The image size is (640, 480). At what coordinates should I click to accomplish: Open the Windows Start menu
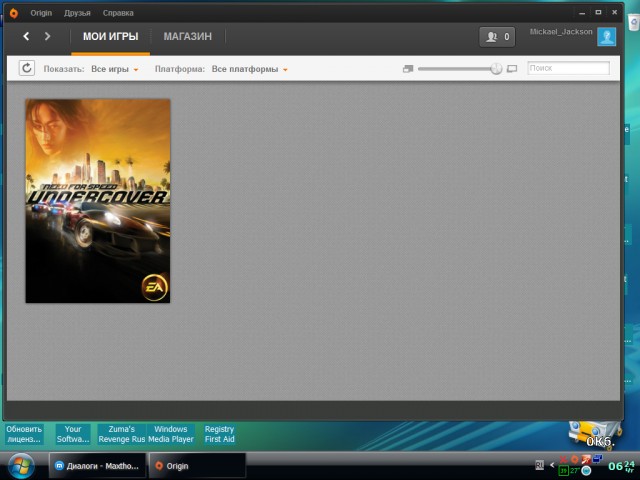[21, 465]
